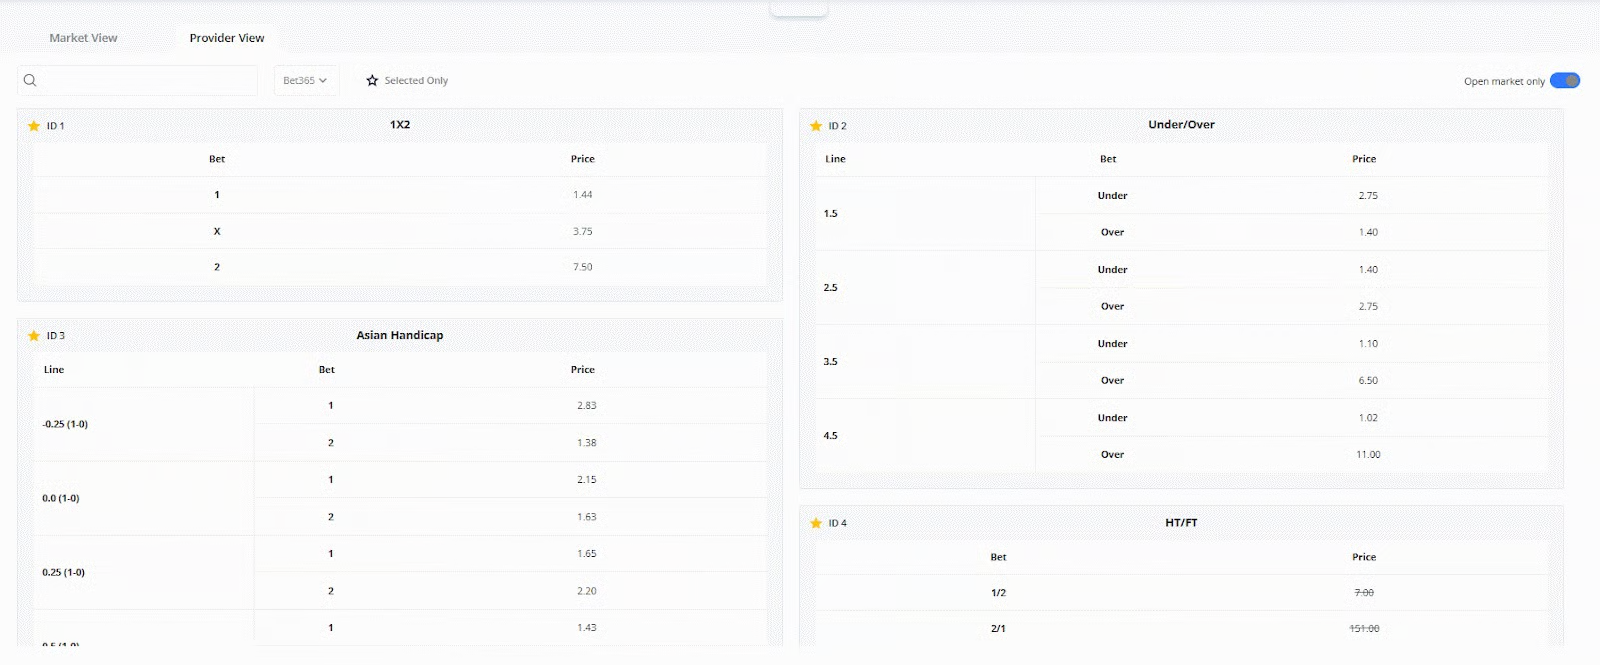Viewport: 1600px width, 665px height.
Task: Click the Under 1.10 price on line 3.5
Action: [x=1368, y=343]
